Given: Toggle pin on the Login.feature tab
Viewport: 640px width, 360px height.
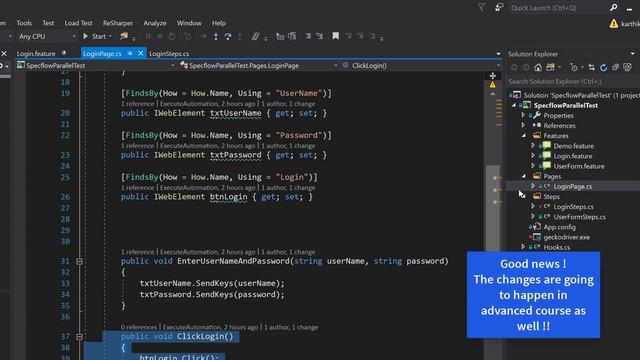Looking at the screenshot, I should [x=64, y=53].
